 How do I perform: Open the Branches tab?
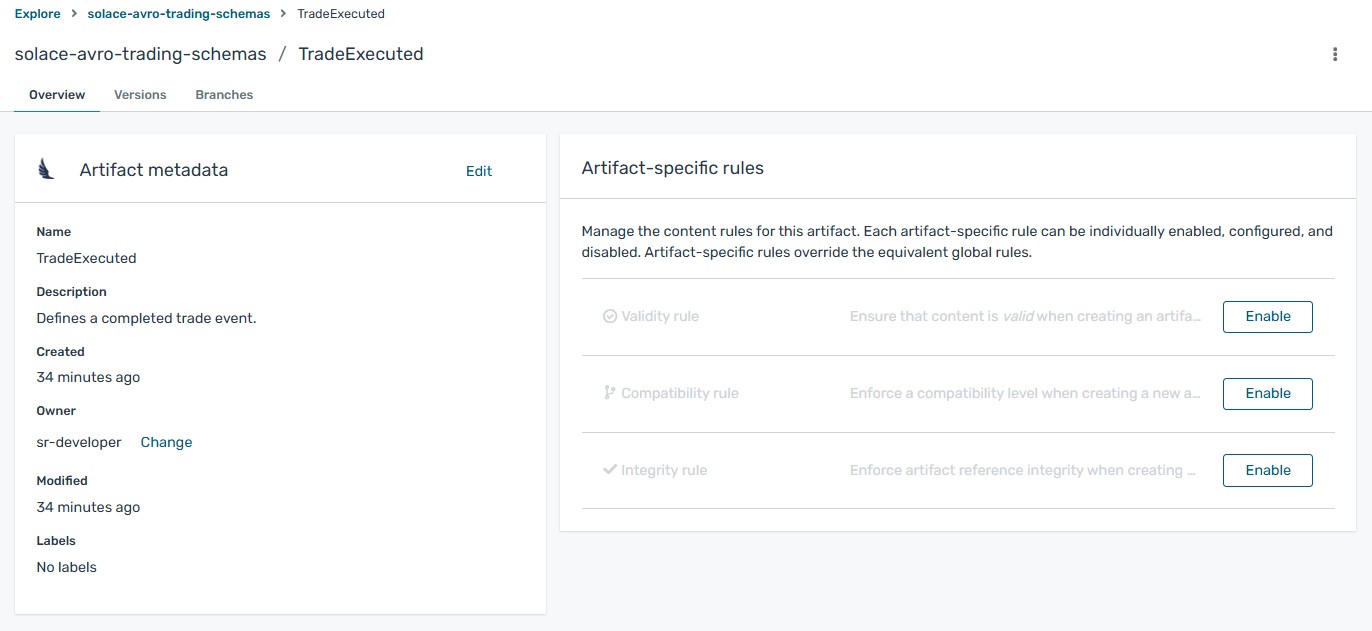coord(224,94)
